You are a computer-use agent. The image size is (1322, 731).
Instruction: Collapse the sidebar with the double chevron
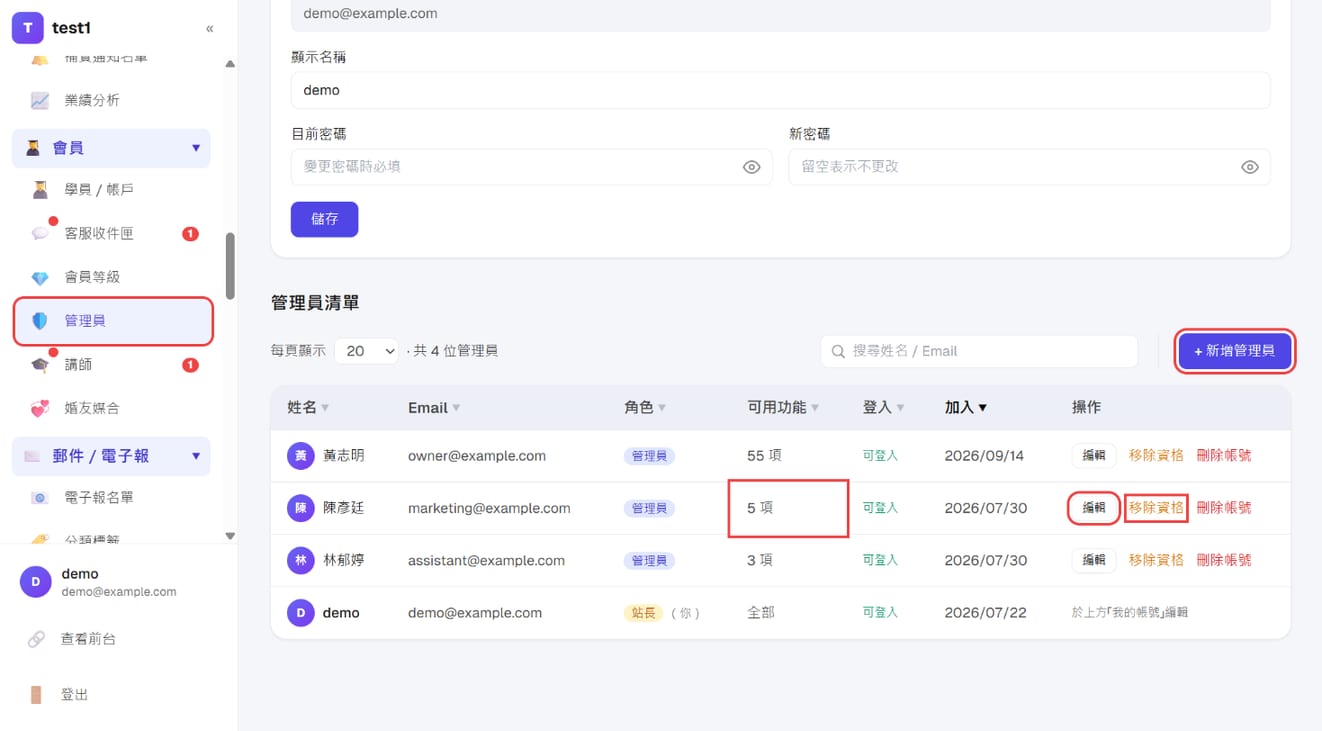pyautogui.click(x=209, y=28)
